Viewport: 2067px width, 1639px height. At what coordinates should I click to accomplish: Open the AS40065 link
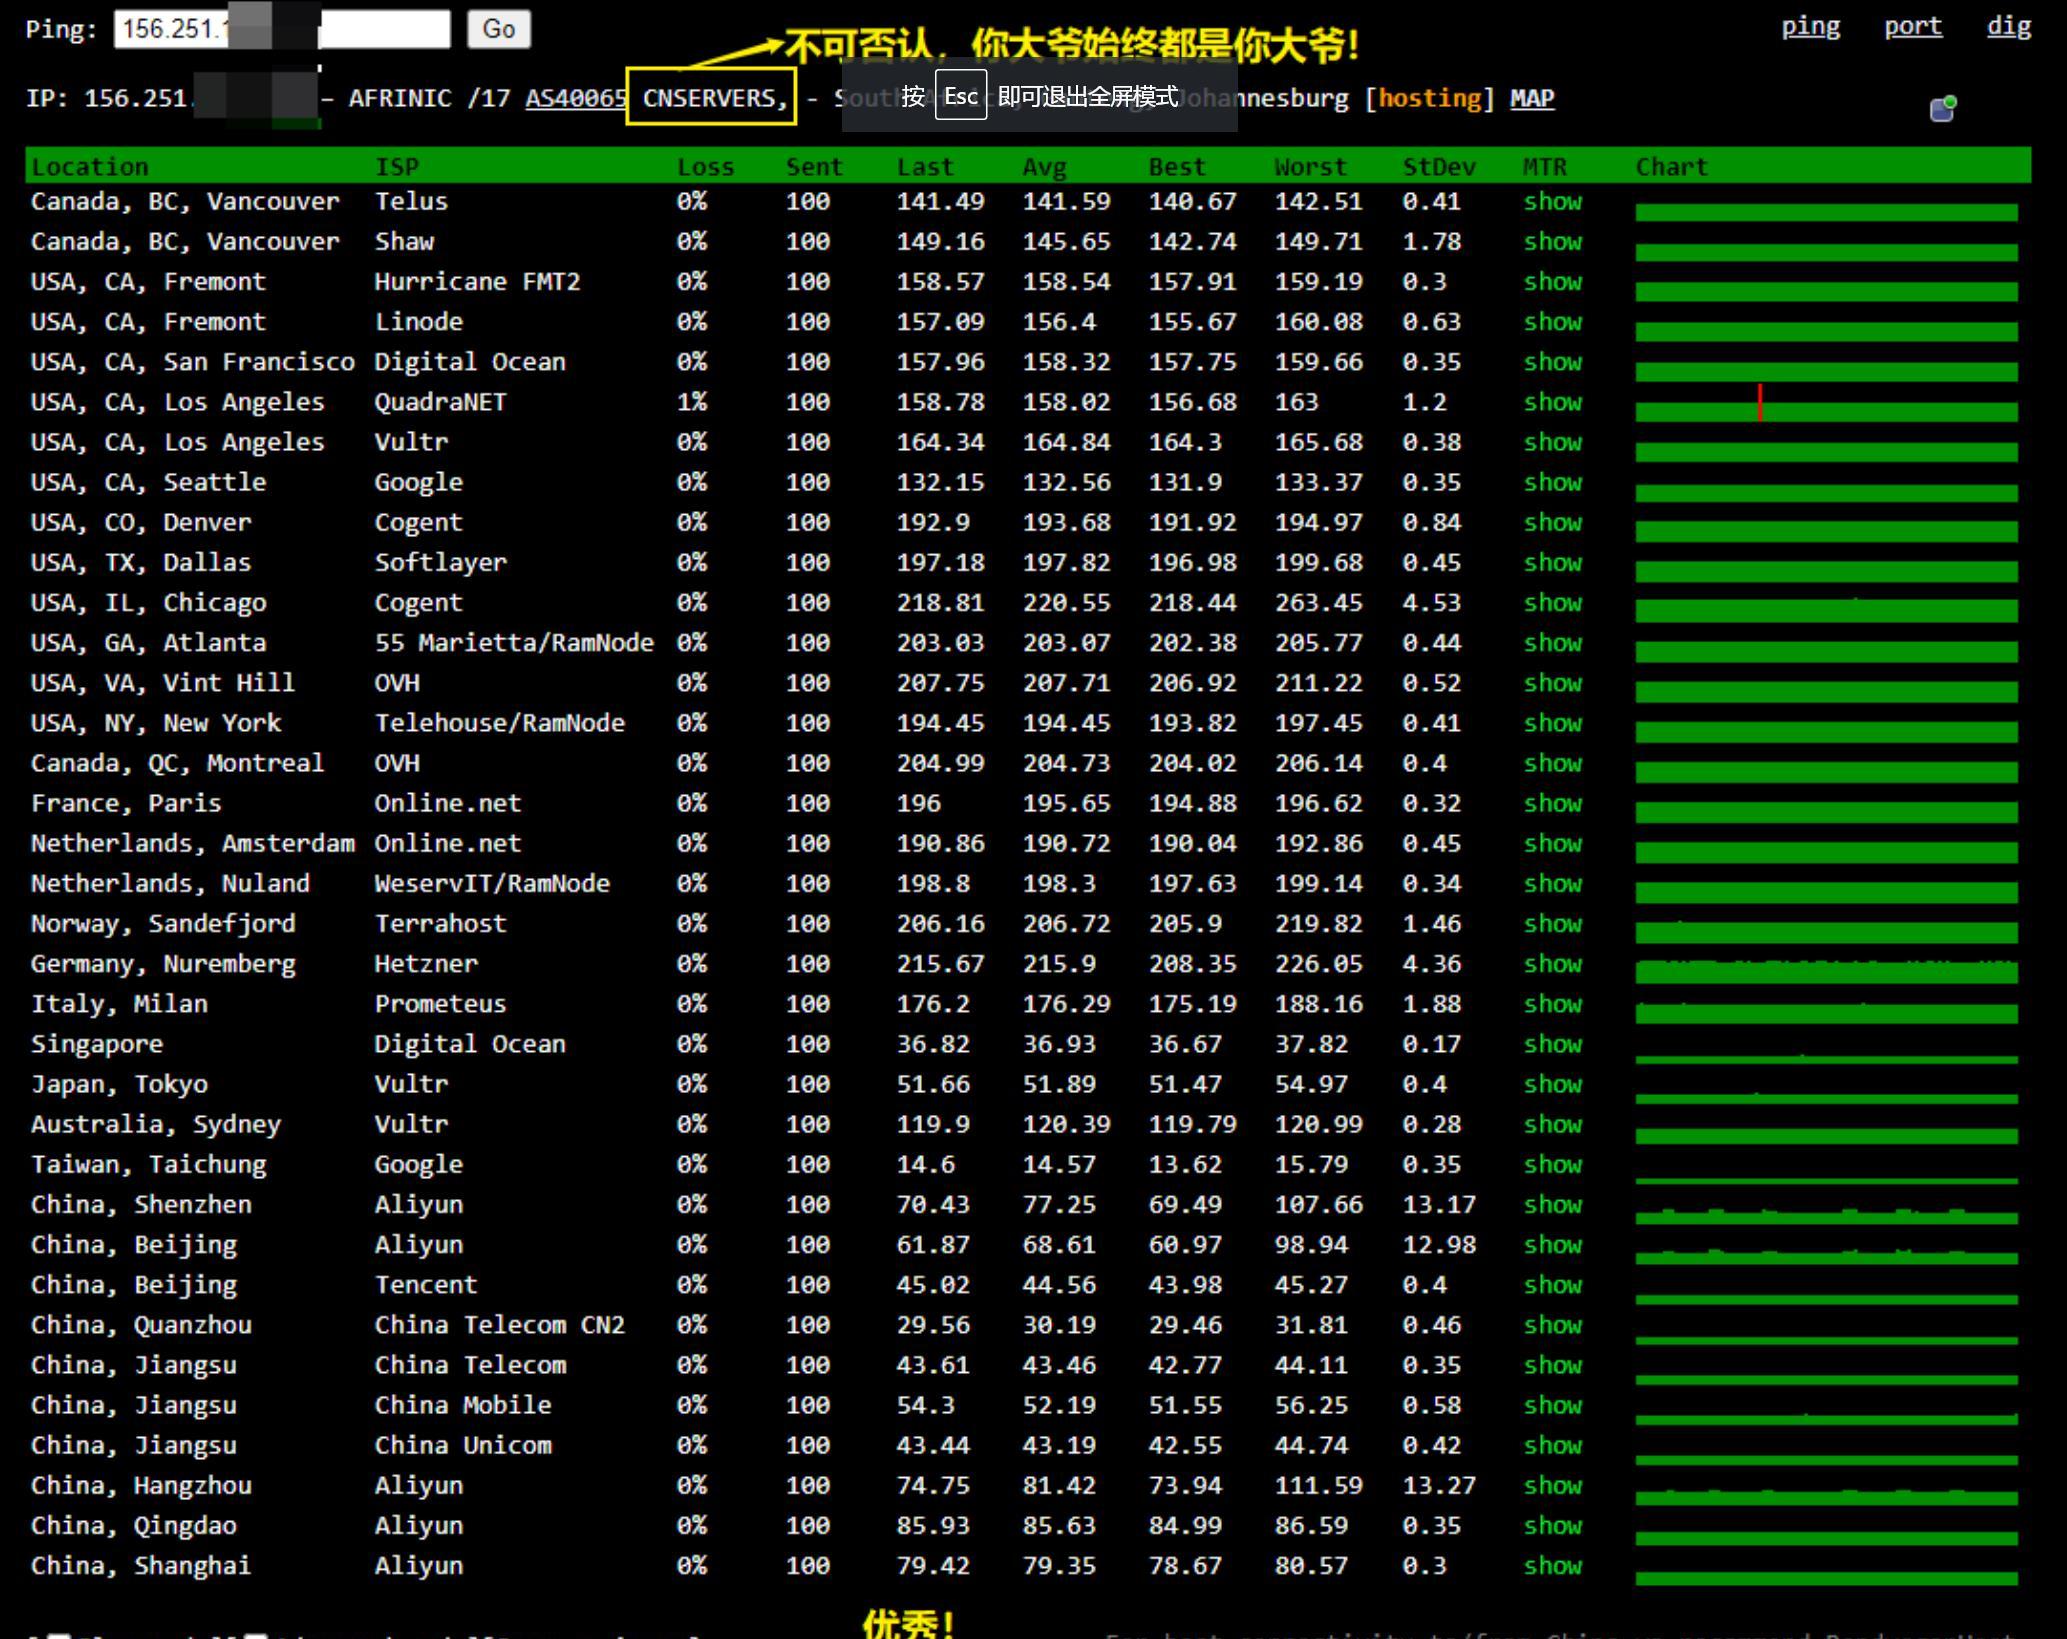point(576,98)
